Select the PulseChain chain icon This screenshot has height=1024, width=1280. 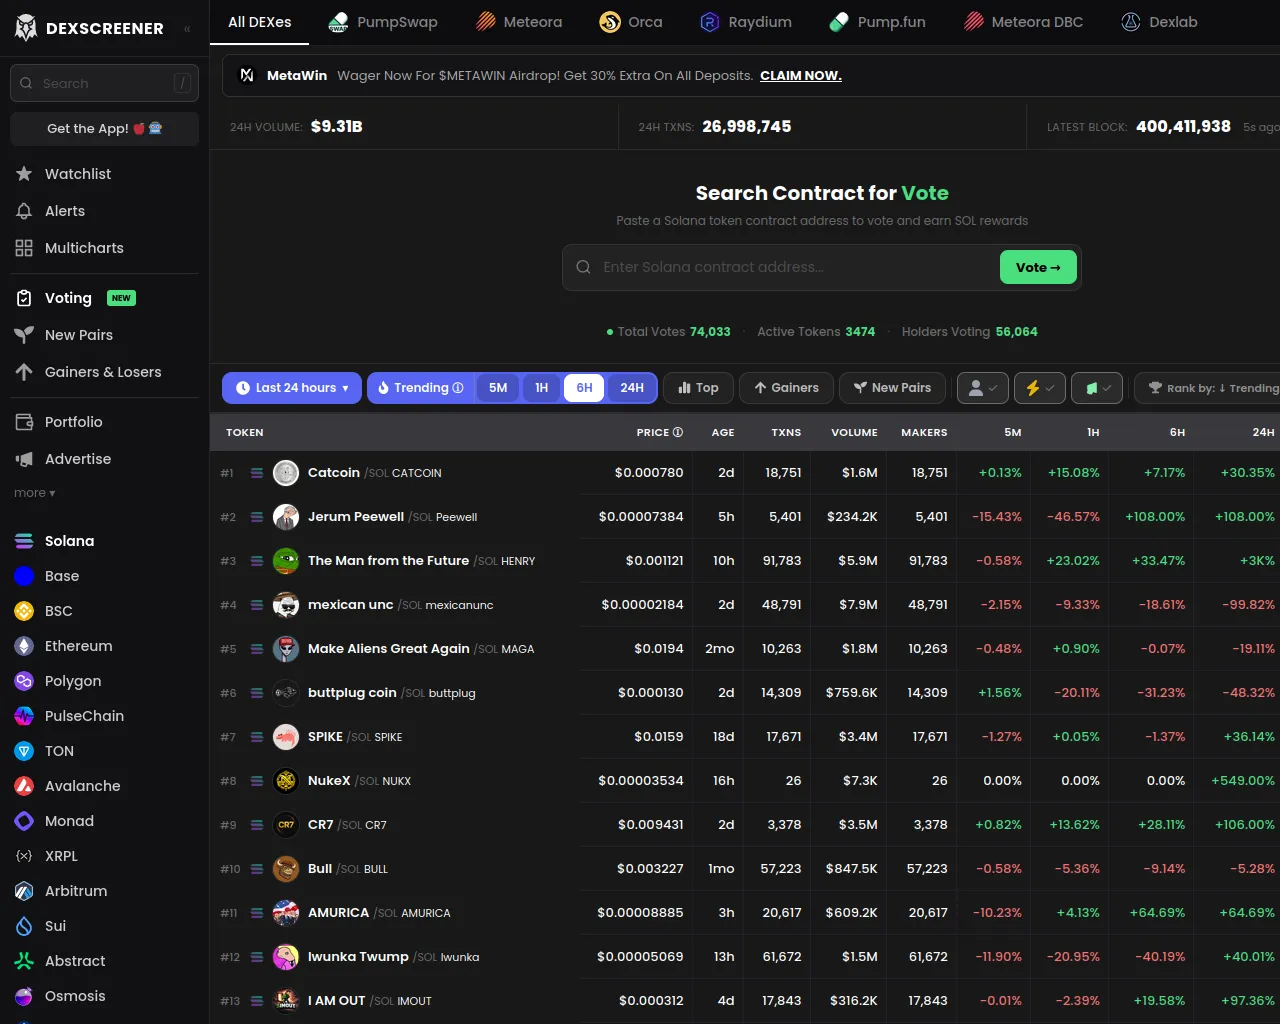coord(24,716)
